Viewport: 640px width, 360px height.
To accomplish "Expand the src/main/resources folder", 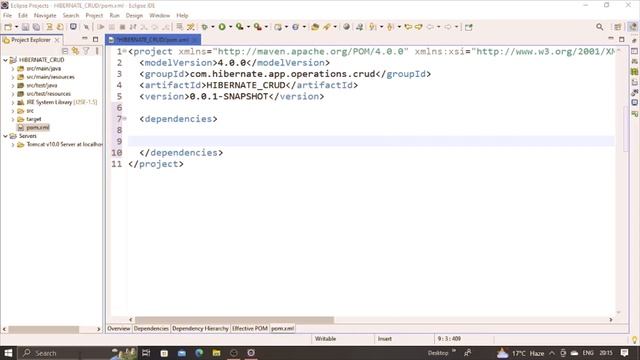I will click(x=13, y=77).
